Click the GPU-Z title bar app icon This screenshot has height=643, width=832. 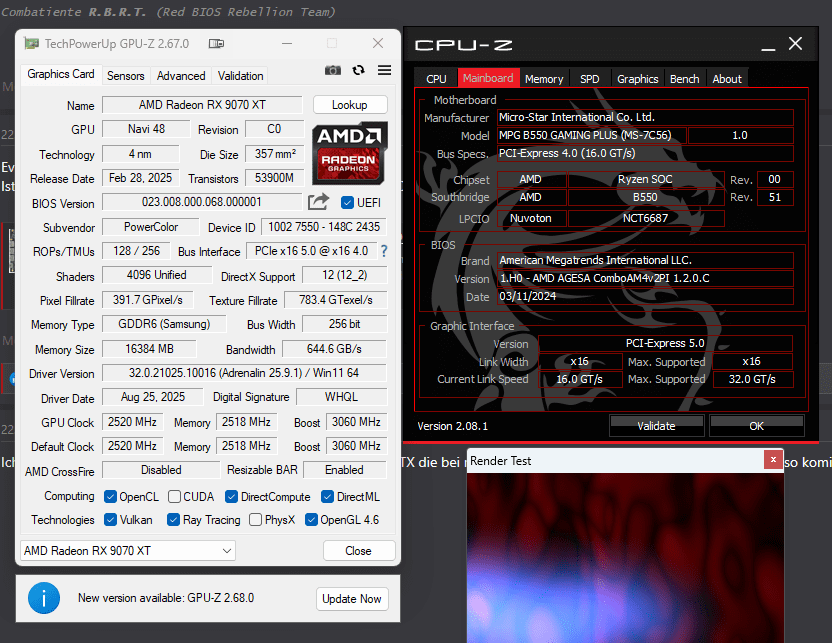[x=31, y=44]
